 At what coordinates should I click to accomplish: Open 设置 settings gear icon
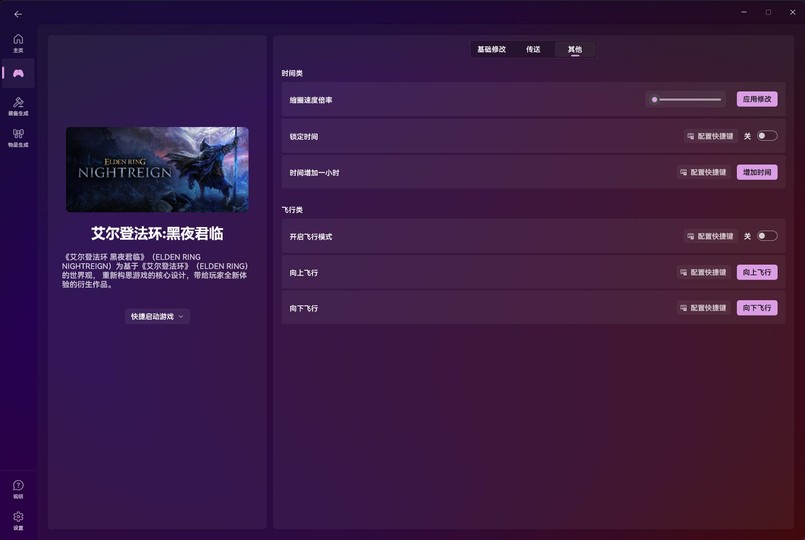point(18,520)
